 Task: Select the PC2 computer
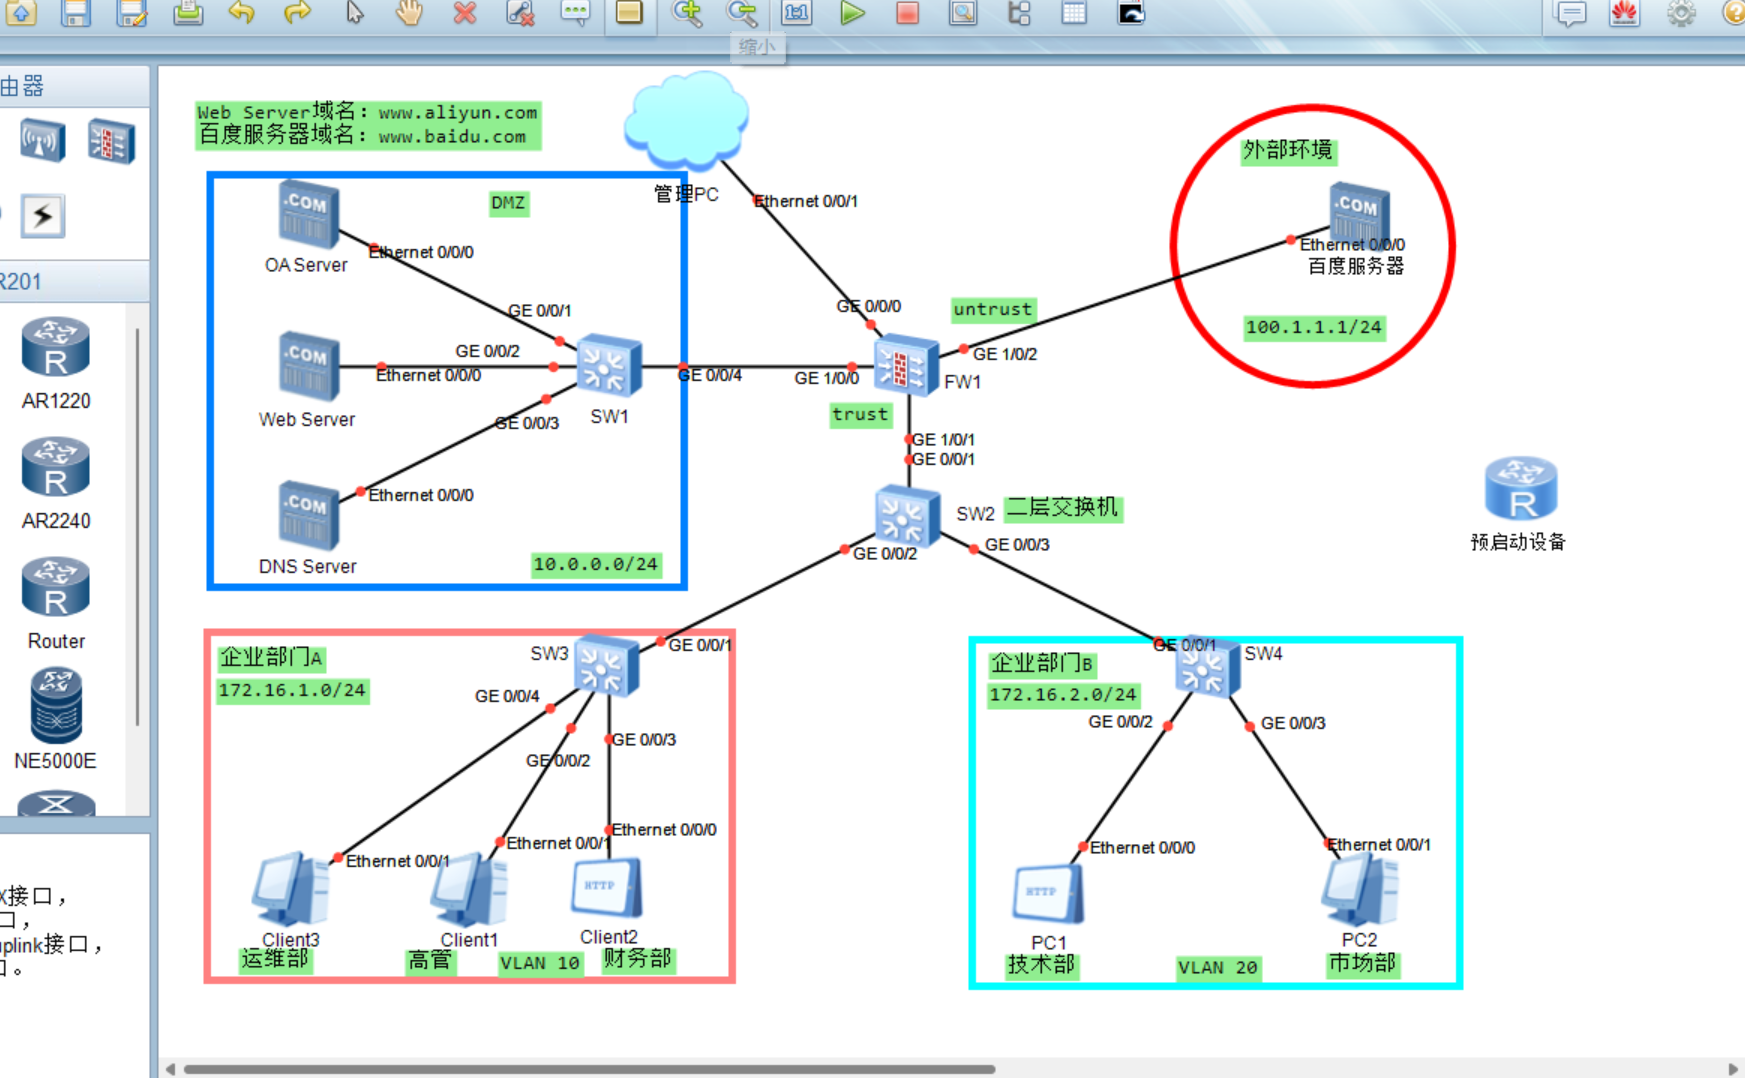1359,890
